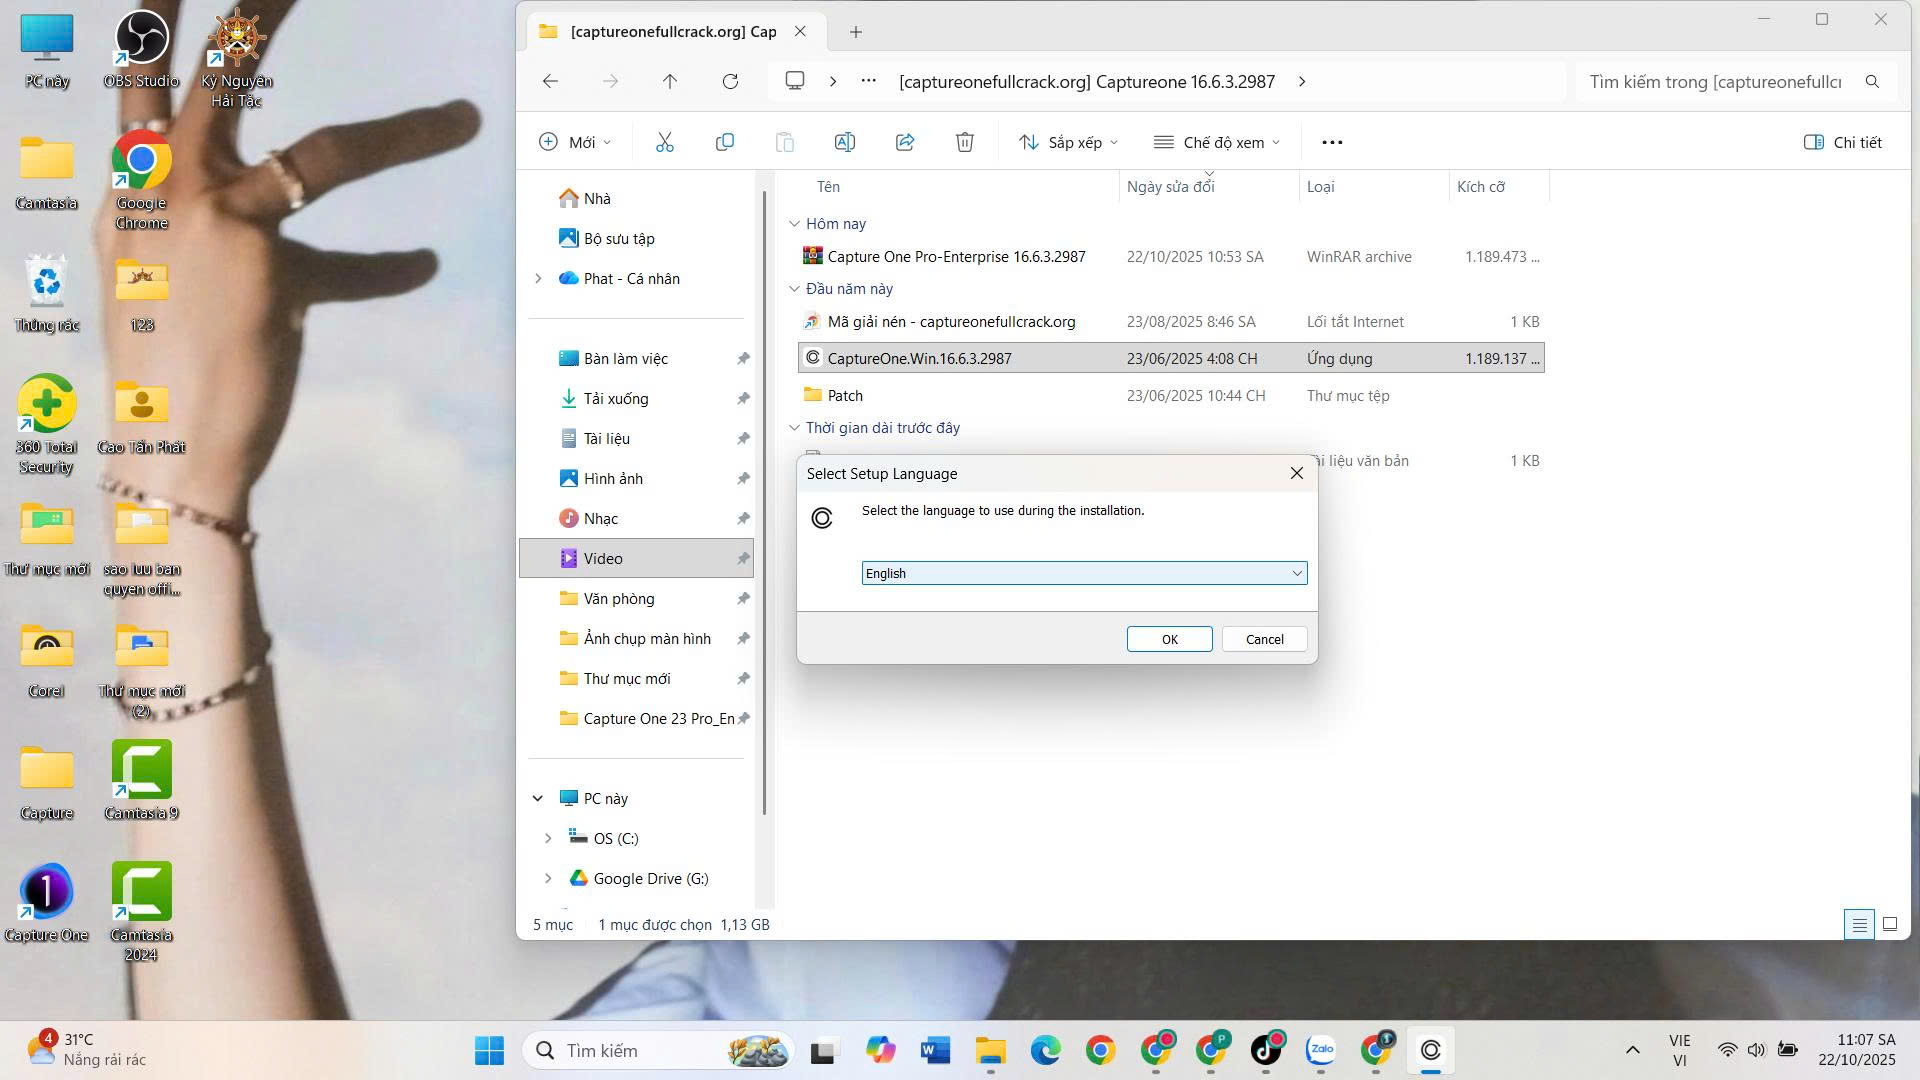1920x1080 pixels.
Task: Click the Refresh button in navigation bar
Action: tap(730, 81)
